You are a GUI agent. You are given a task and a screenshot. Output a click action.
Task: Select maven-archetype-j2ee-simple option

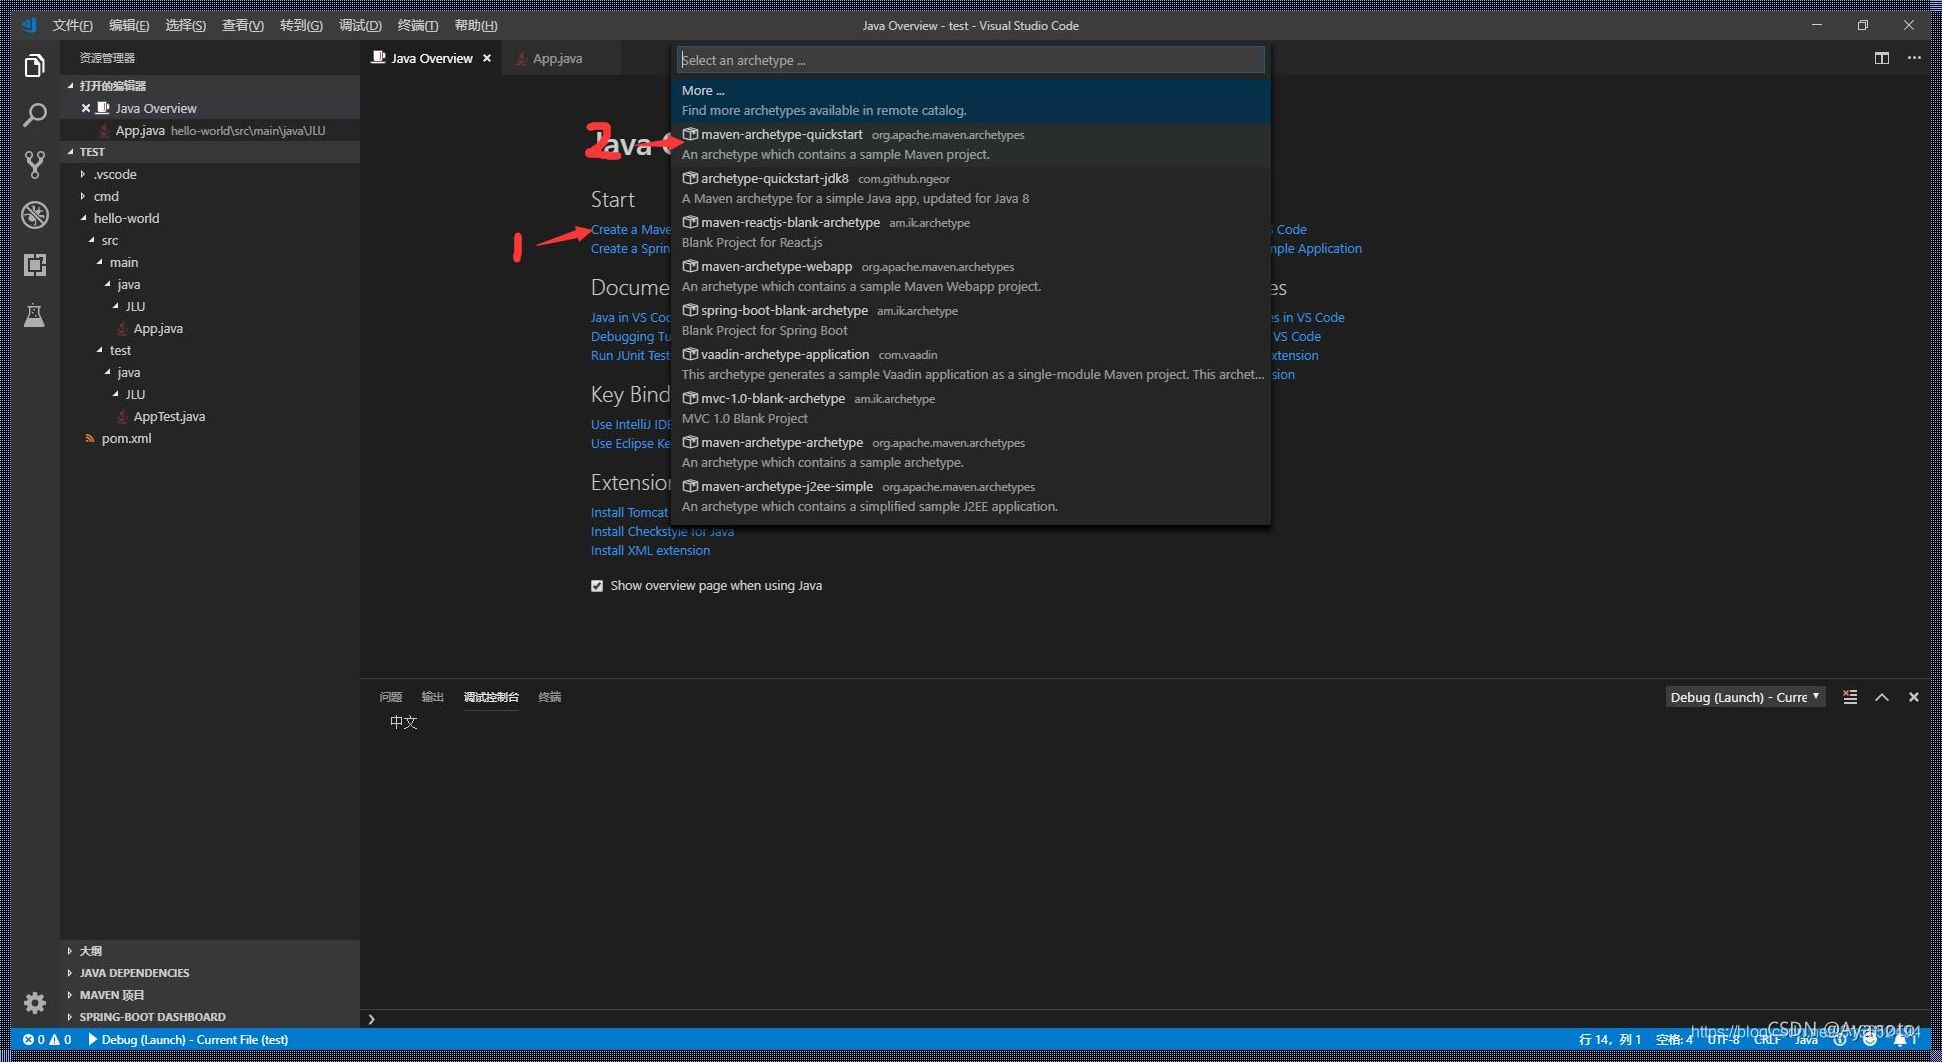pyautogui.click(x=970, y=496)
